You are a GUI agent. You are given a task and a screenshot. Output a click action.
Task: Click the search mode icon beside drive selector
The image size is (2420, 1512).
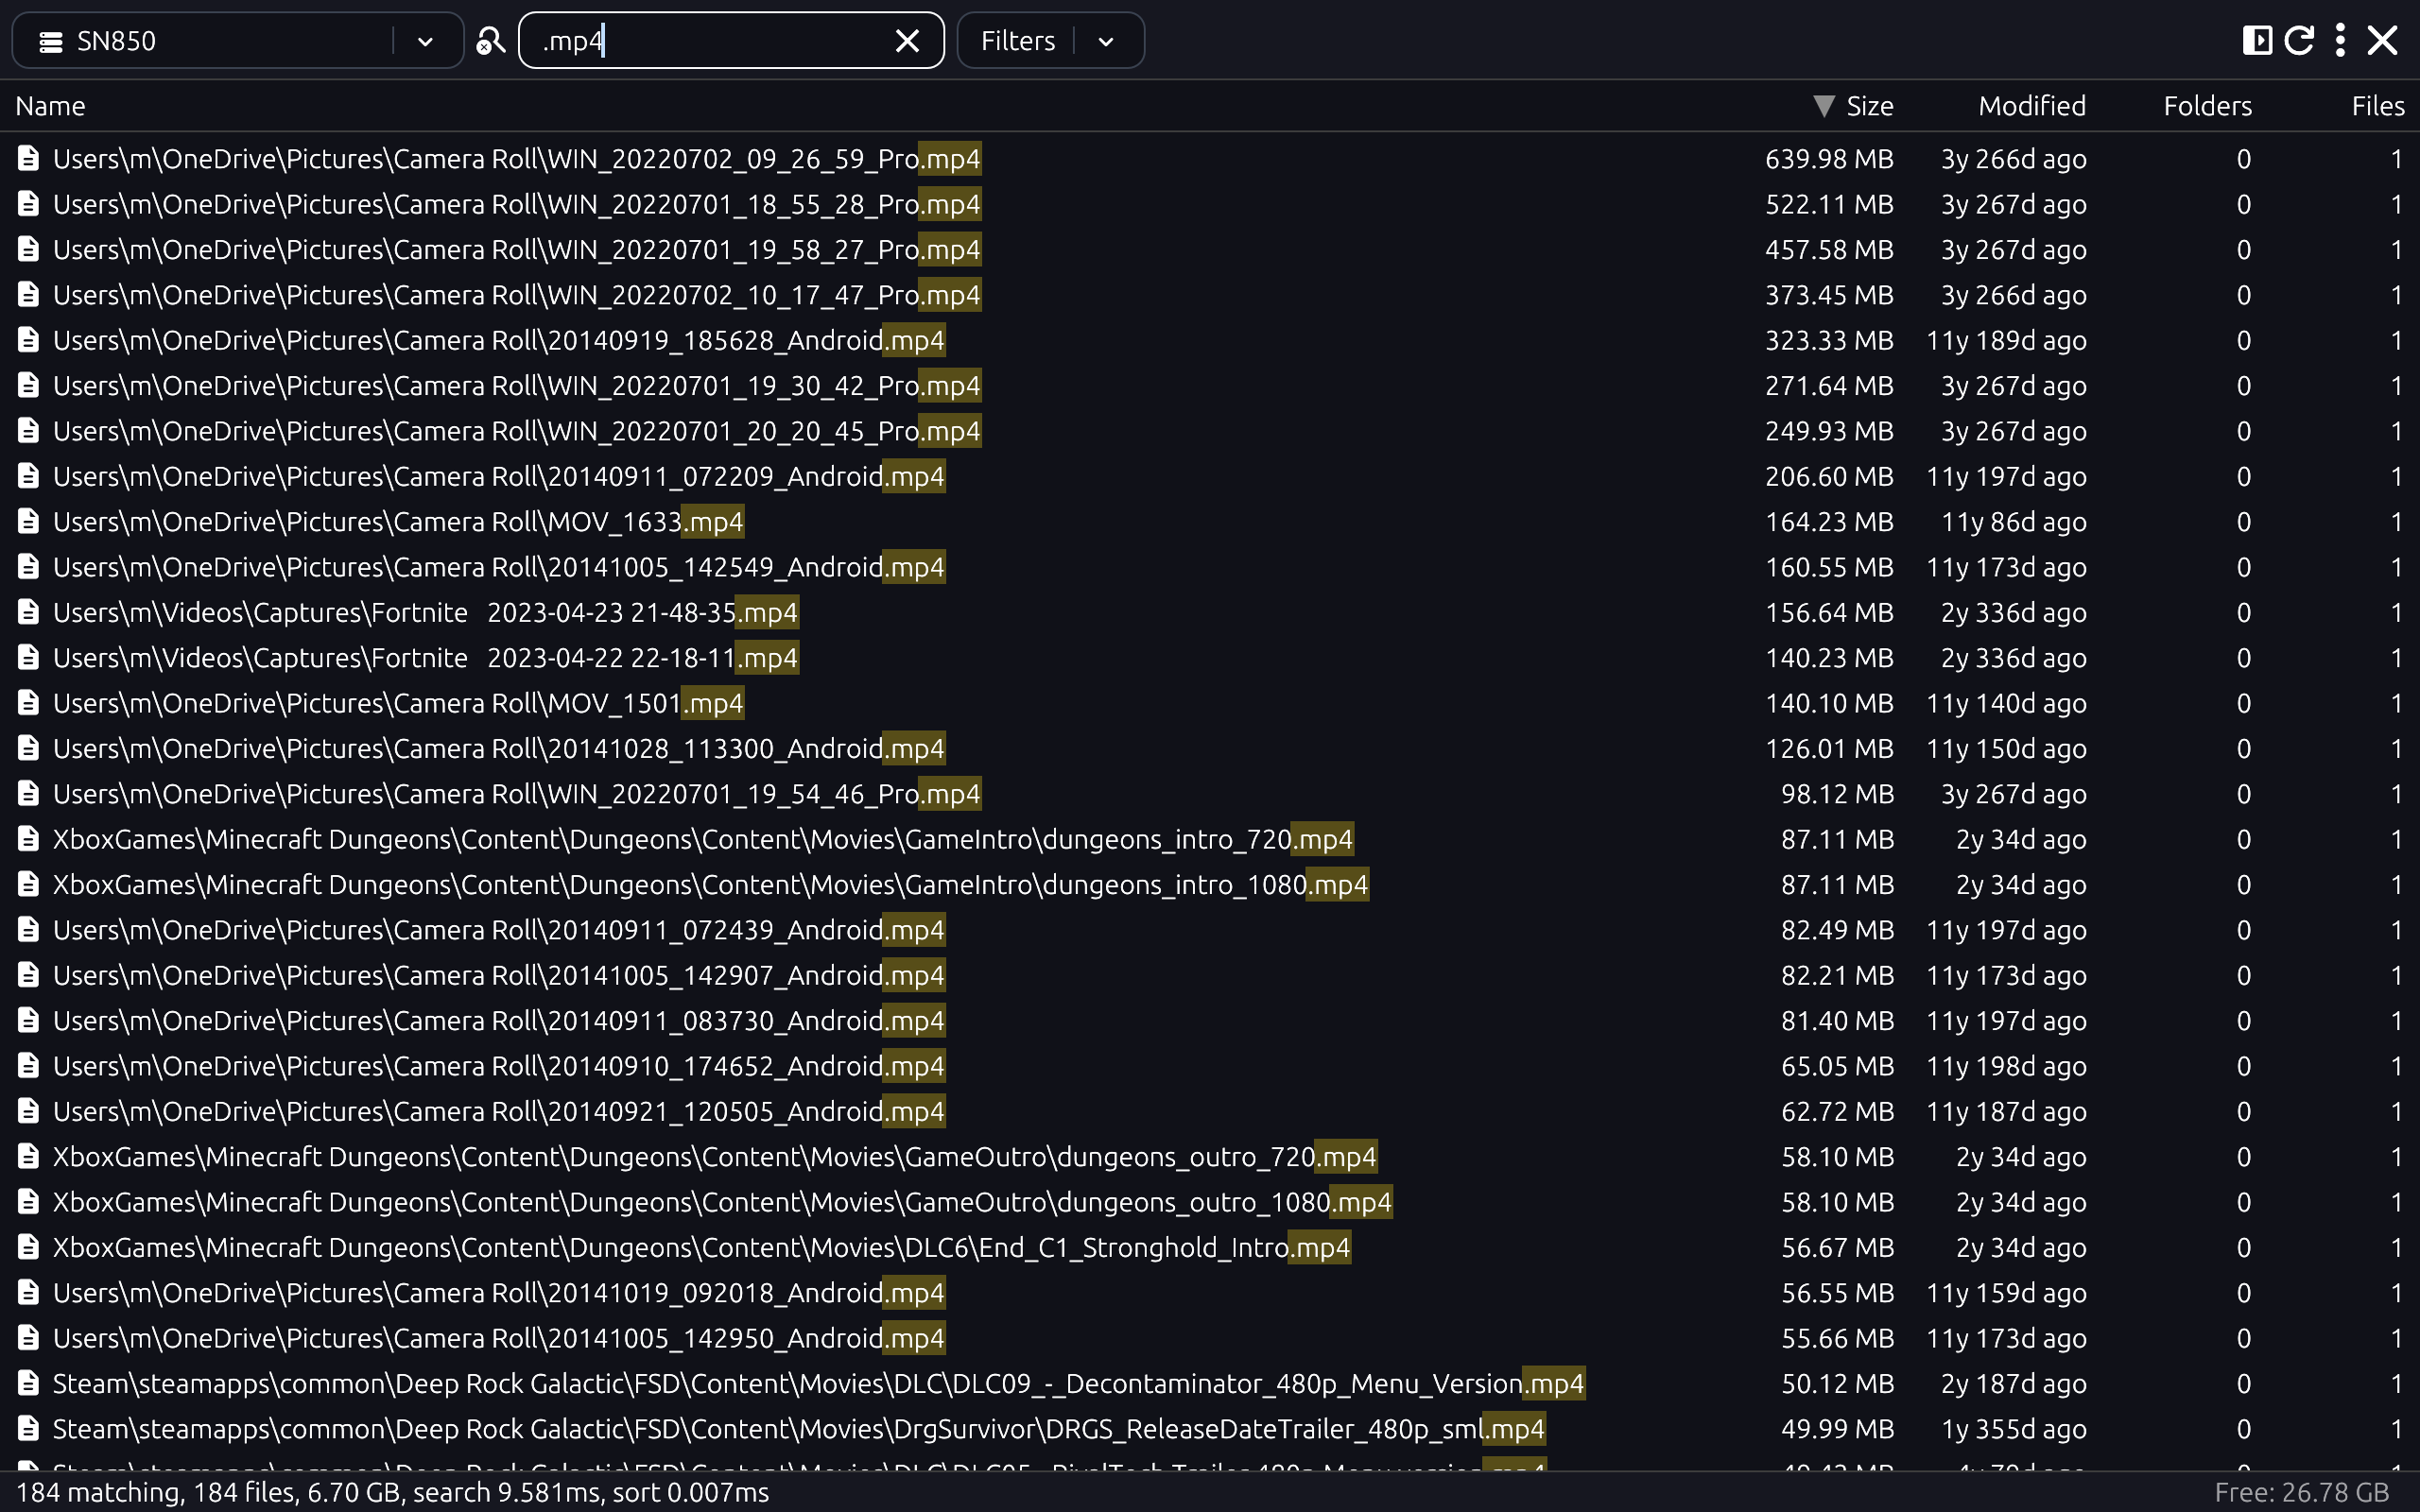490,41
